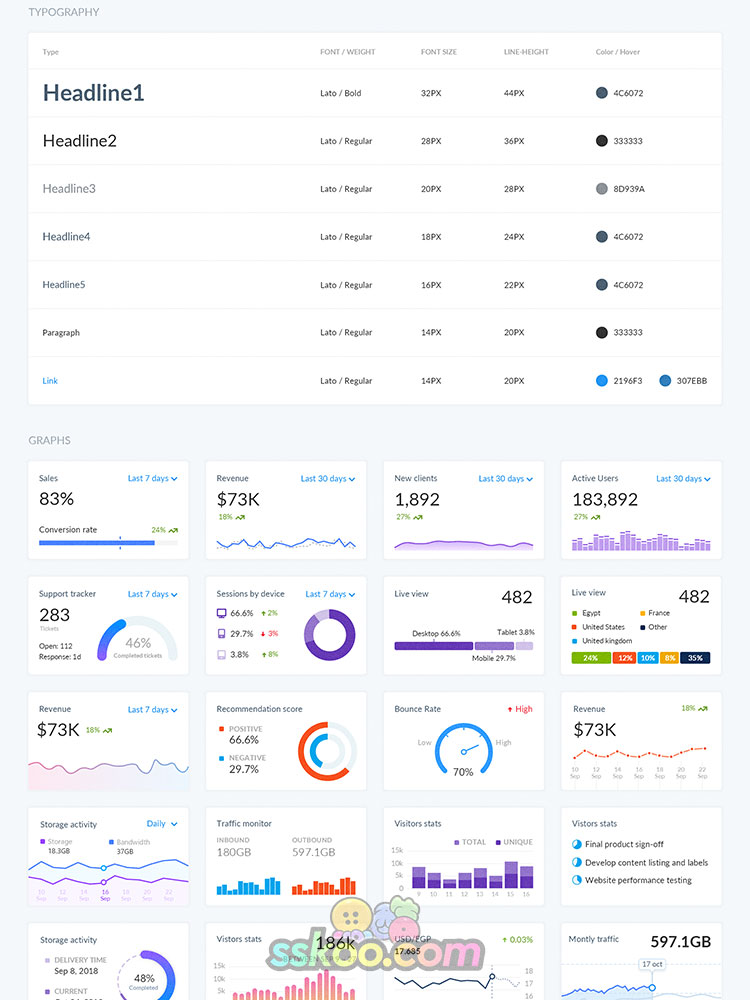Click the 597.1GB outbound traffic value
This screenshot has width=750, height=1000.
coord(314,852)
